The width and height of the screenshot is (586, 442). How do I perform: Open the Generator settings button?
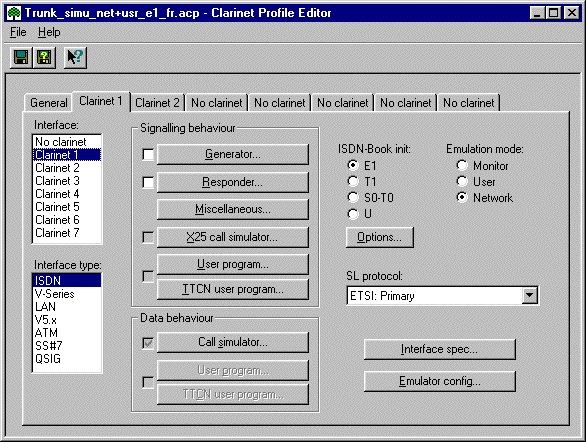pos(233,154)
